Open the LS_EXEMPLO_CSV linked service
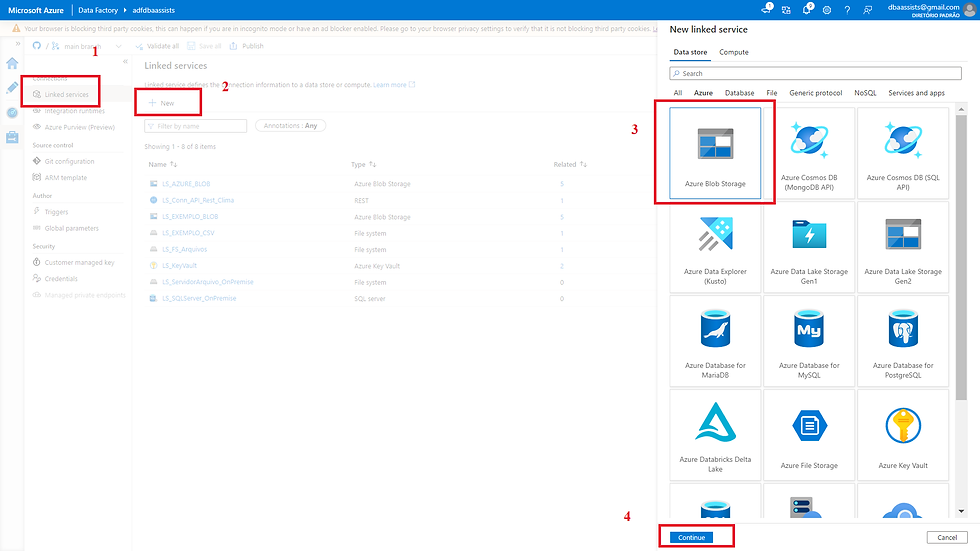 [x=188, y=233]
